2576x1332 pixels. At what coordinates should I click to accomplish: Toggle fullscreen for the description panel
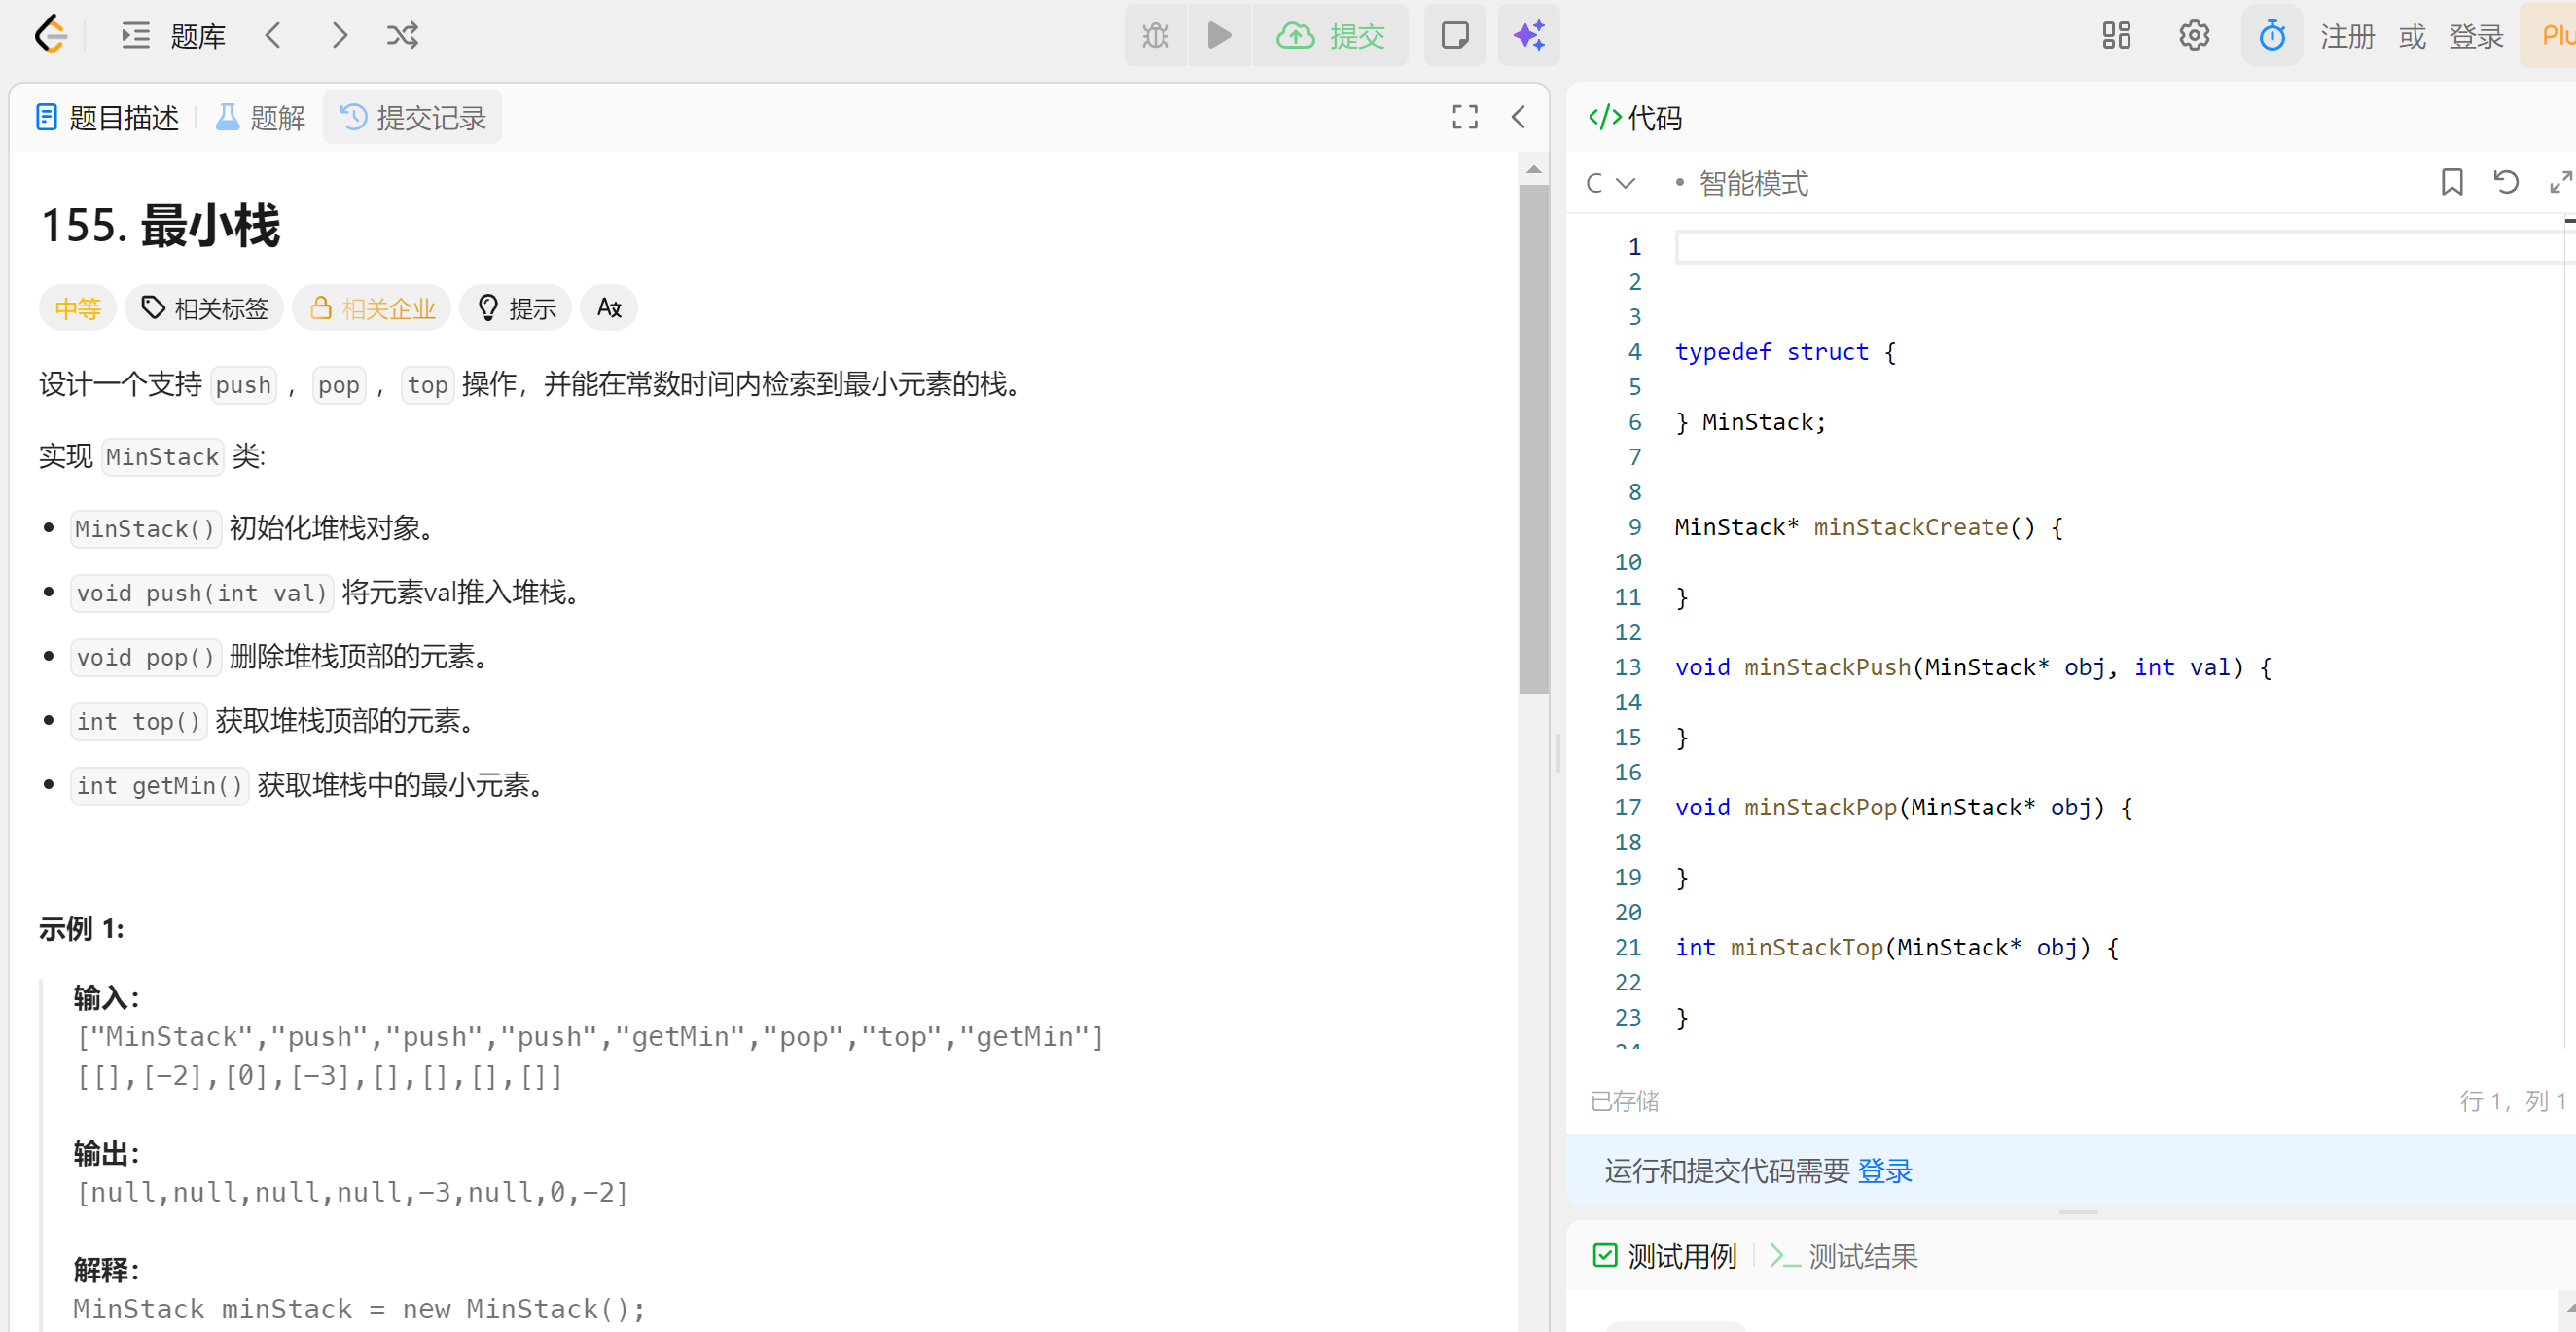[x=1464, y=117]
